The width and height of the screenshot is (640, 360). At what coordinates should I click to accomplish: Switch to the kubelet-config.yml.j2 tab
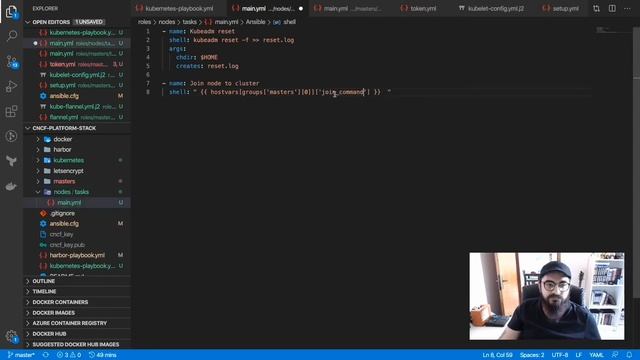tap(491, 8)
